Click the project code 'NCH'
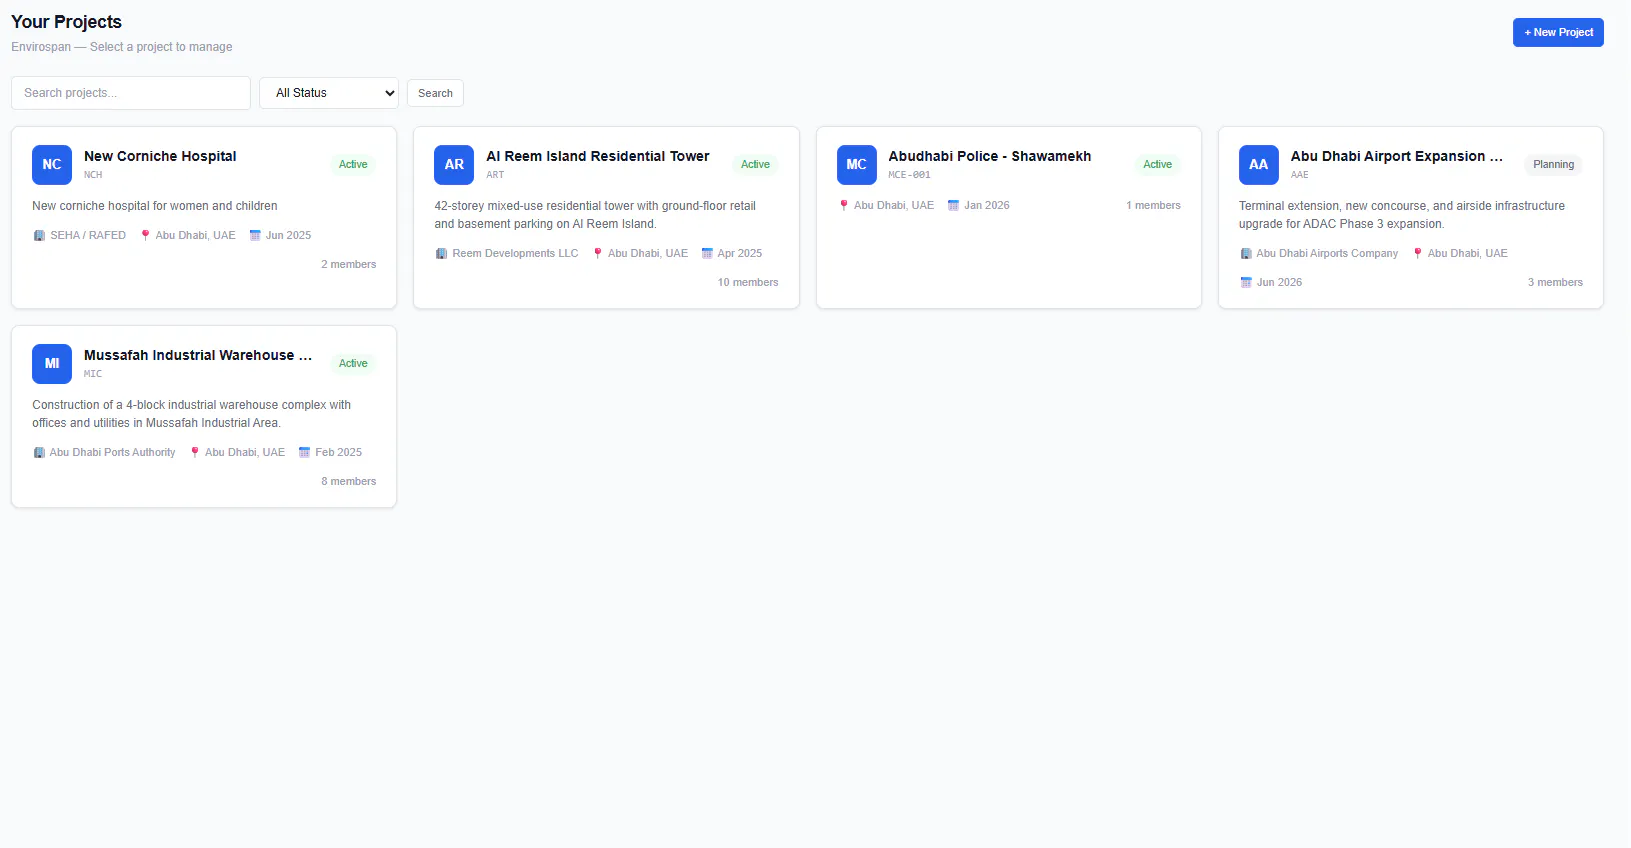1631x848 pixels. [93, 175]
